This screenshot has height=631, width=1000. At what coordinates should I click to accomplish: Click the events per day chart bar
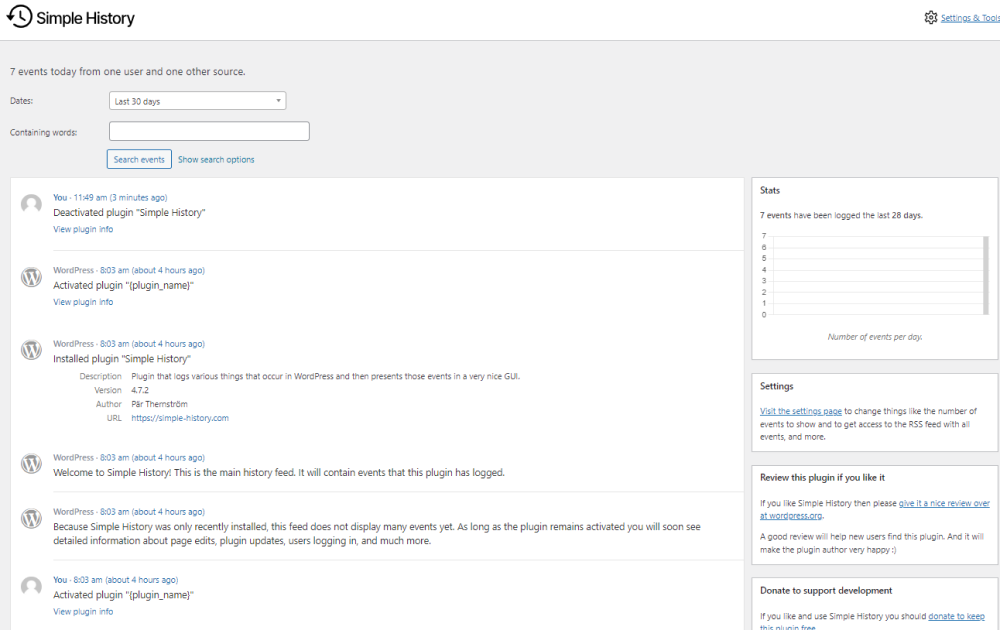(x=985, y=276)
